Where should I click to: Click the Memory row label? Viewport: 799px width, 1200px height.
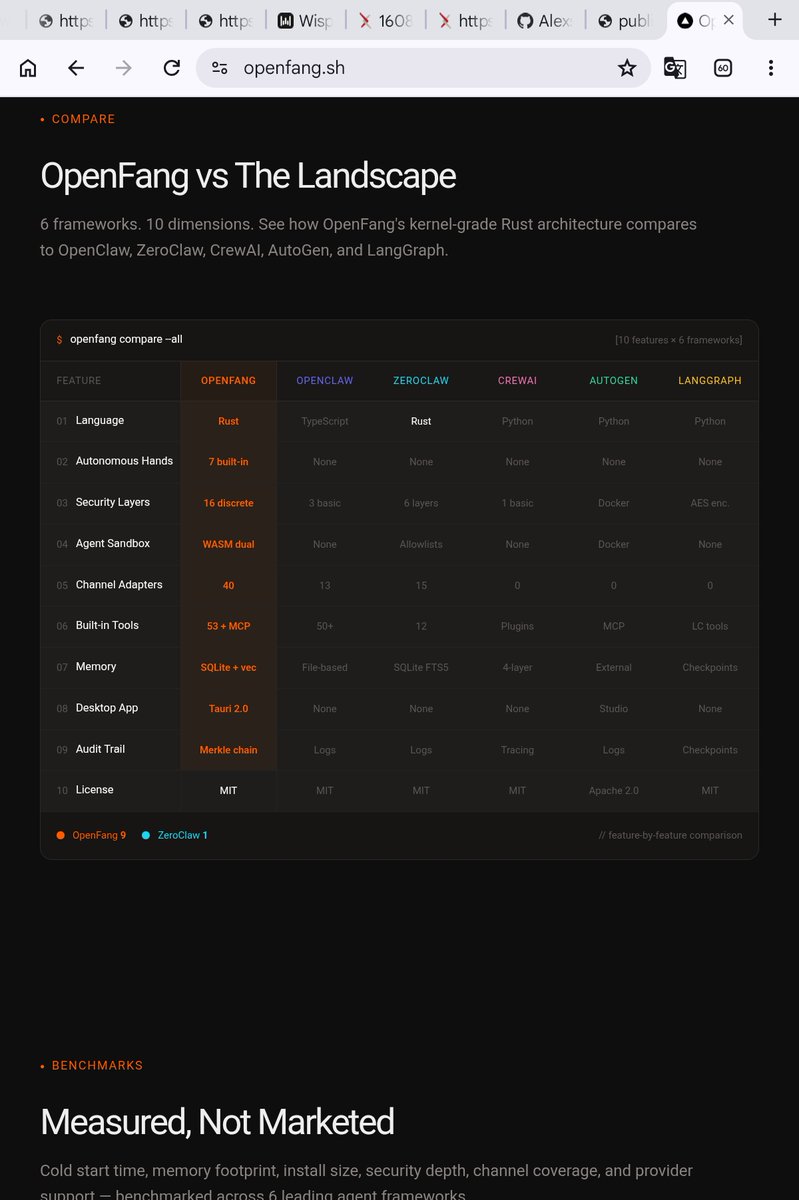click(96, 667)
